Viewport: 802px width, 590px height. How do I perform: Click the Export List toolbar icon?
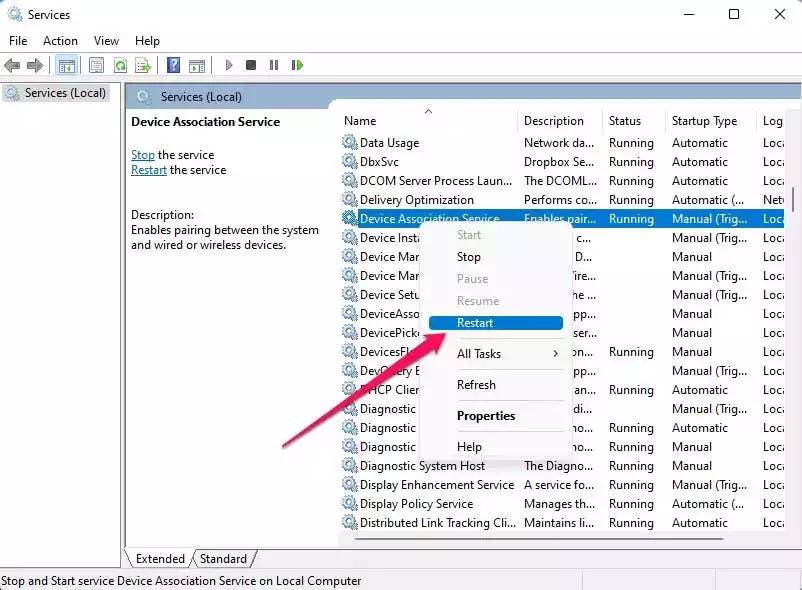[143, 65]
